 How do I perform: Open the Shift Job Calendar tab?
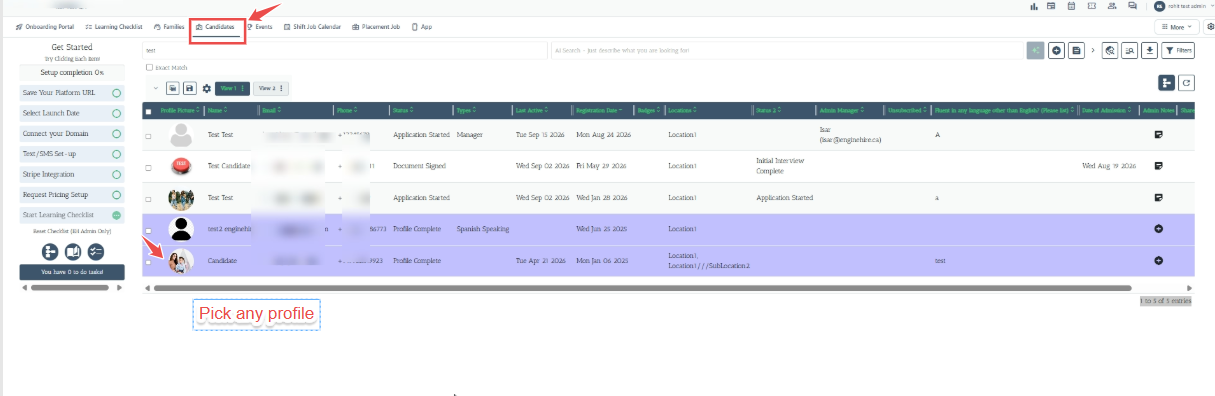[x=312, y=27]
